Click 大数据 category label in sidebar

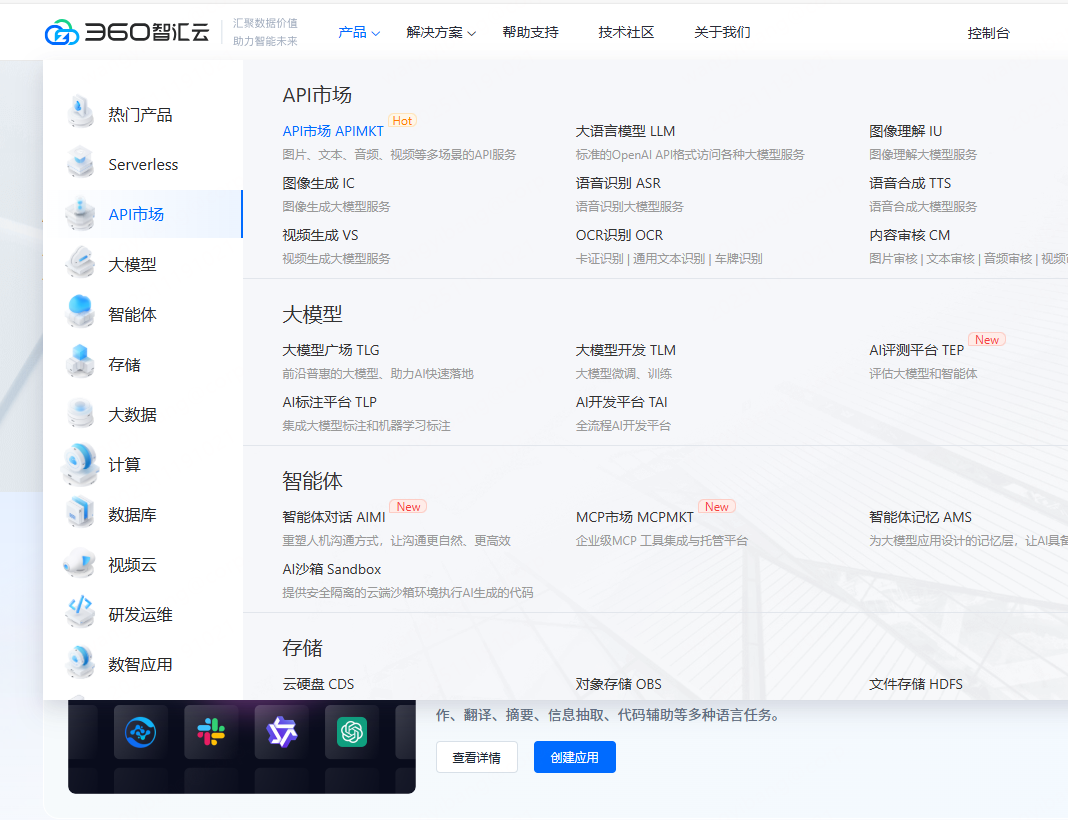click(132, 415)
